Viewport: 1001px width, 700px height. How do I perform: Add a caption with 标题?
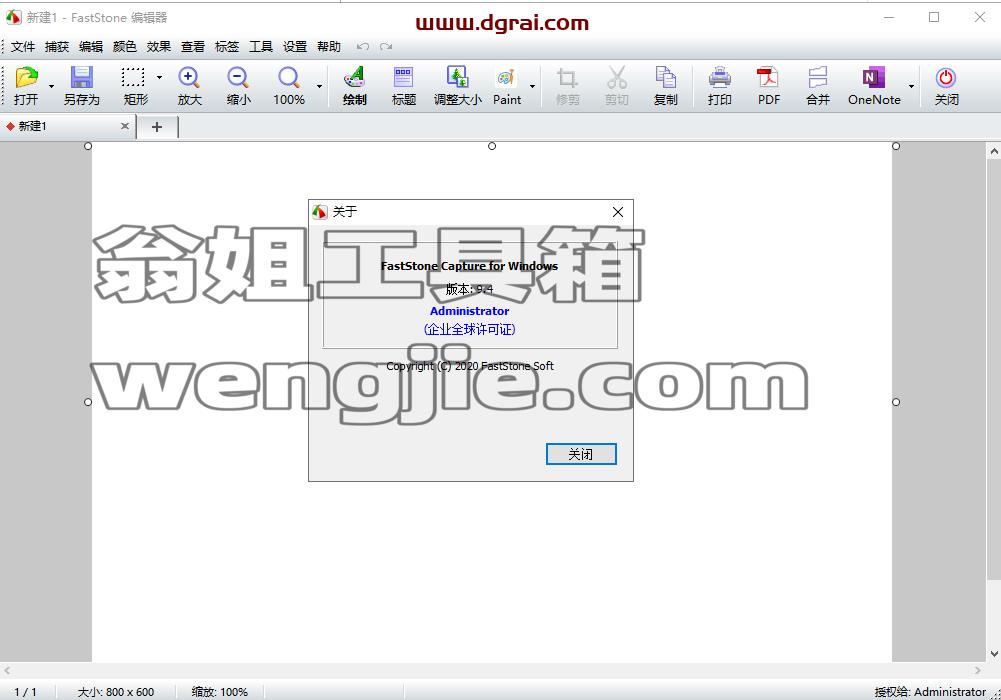point(403,85)
